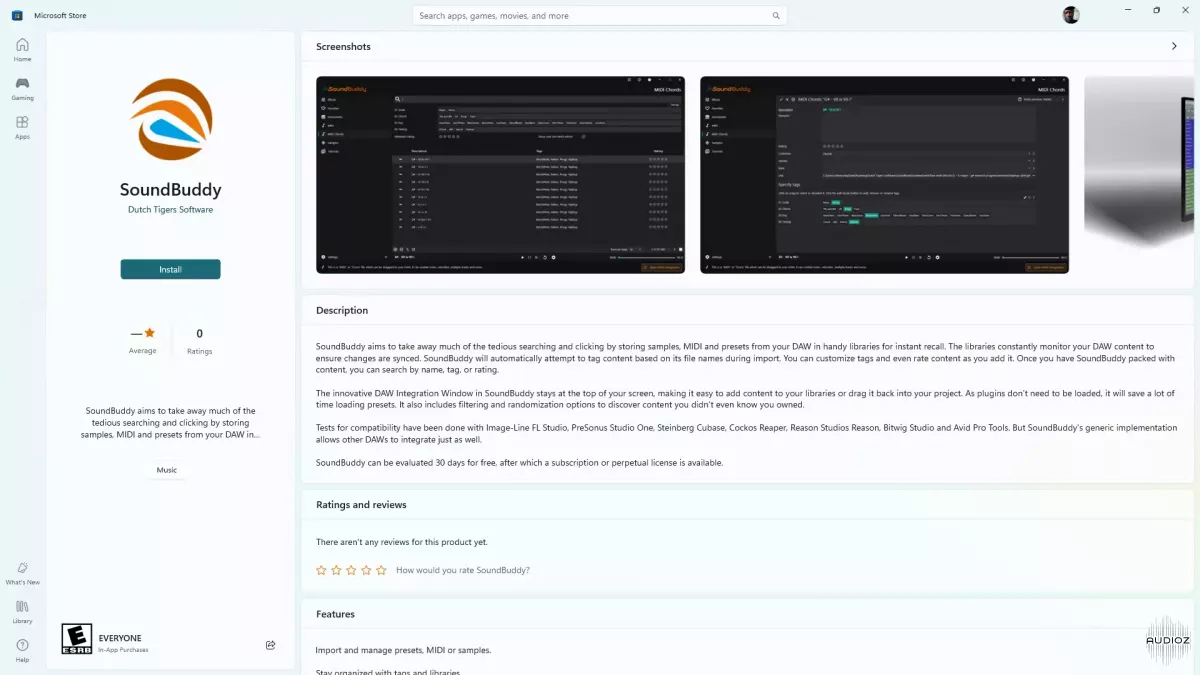Click the "Features" section heading

coord(335,614)
